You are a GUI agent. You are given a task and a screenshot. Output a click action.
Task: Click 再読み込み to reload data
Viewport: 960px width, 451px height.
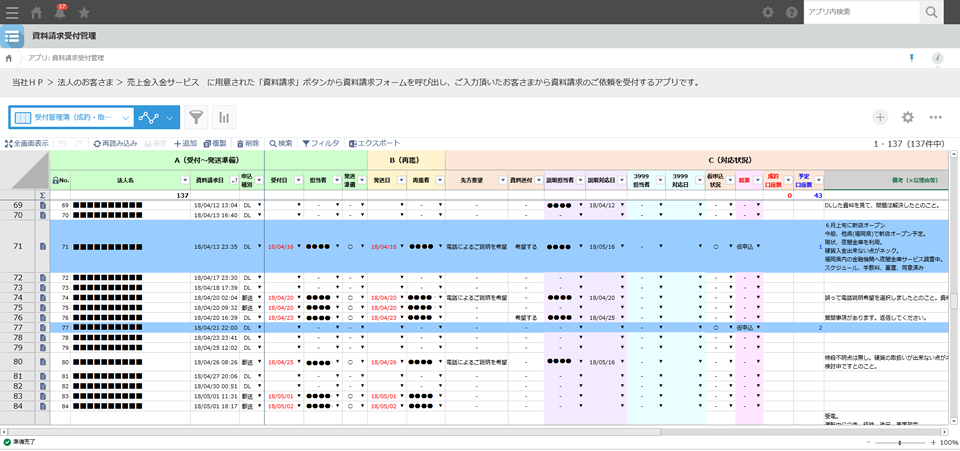click(115, 144)
